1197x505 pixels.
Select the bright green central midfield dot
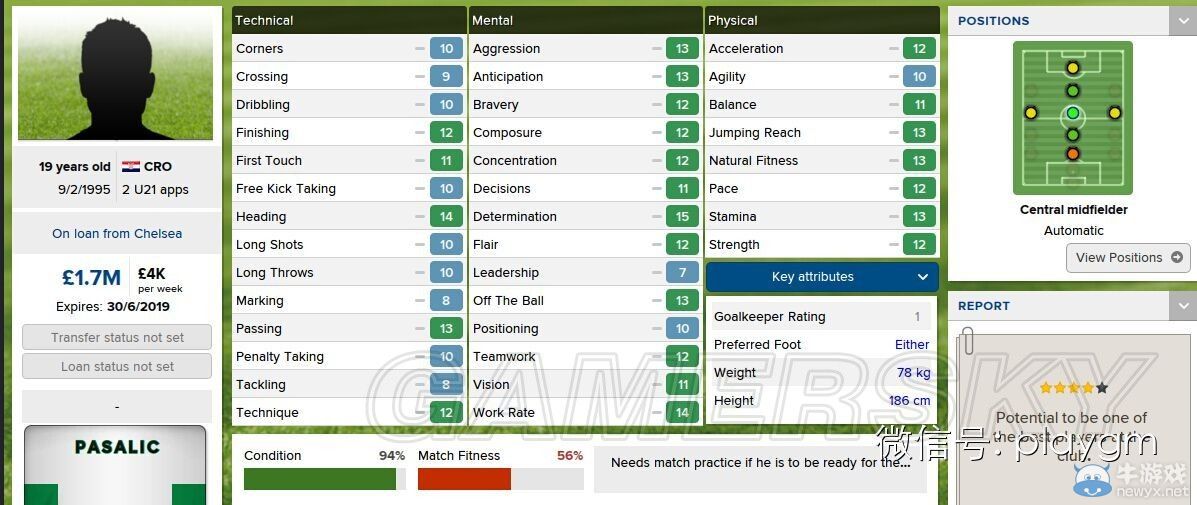pyautogui.click(x=1073, y=114)
